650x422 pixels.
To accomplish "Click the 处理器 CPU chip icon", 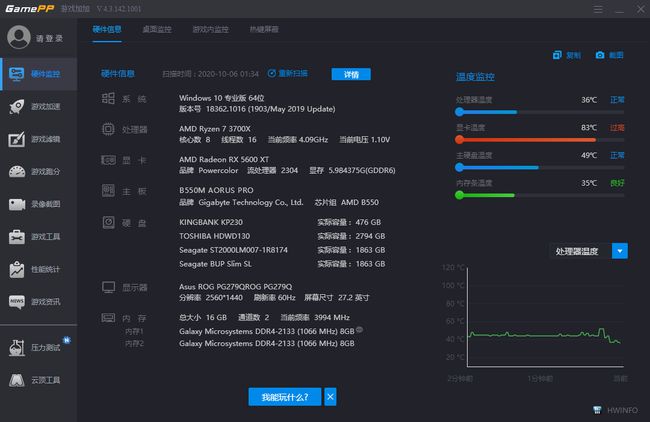I will pyautogui.click(x=108, y=129).
